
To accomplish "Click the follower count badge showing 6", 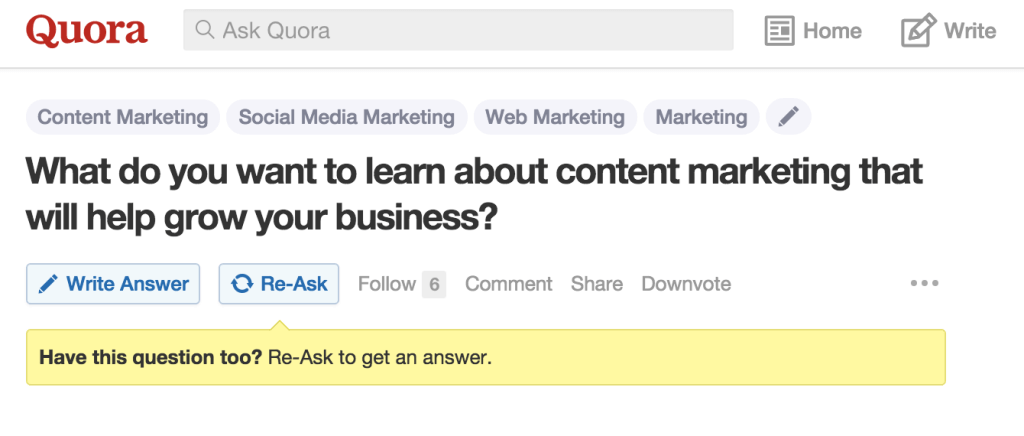I will [x=434, y=284].
